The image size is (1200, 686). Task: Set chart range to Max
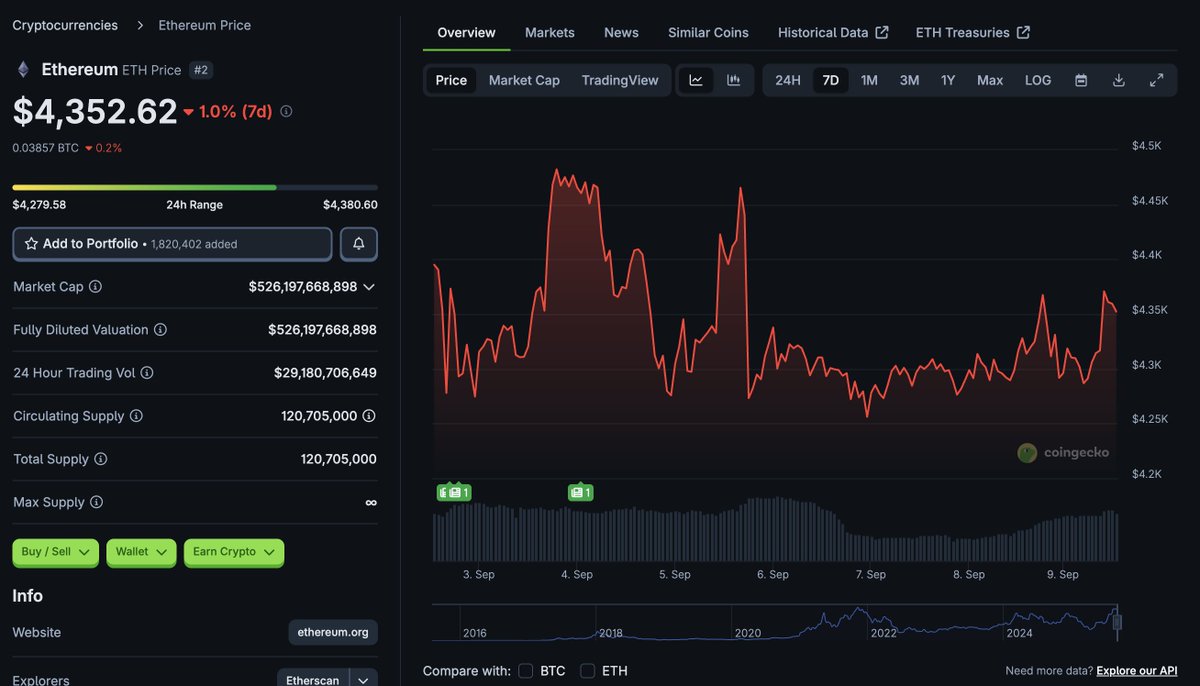[x=990, y=80]
